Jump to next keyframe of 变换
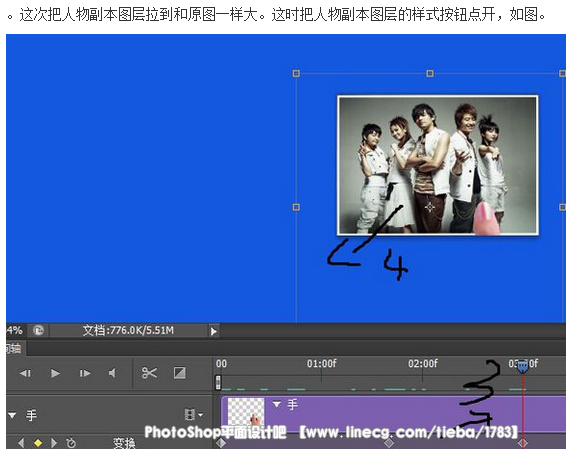The image size is (568, 449). pos(54,442)
